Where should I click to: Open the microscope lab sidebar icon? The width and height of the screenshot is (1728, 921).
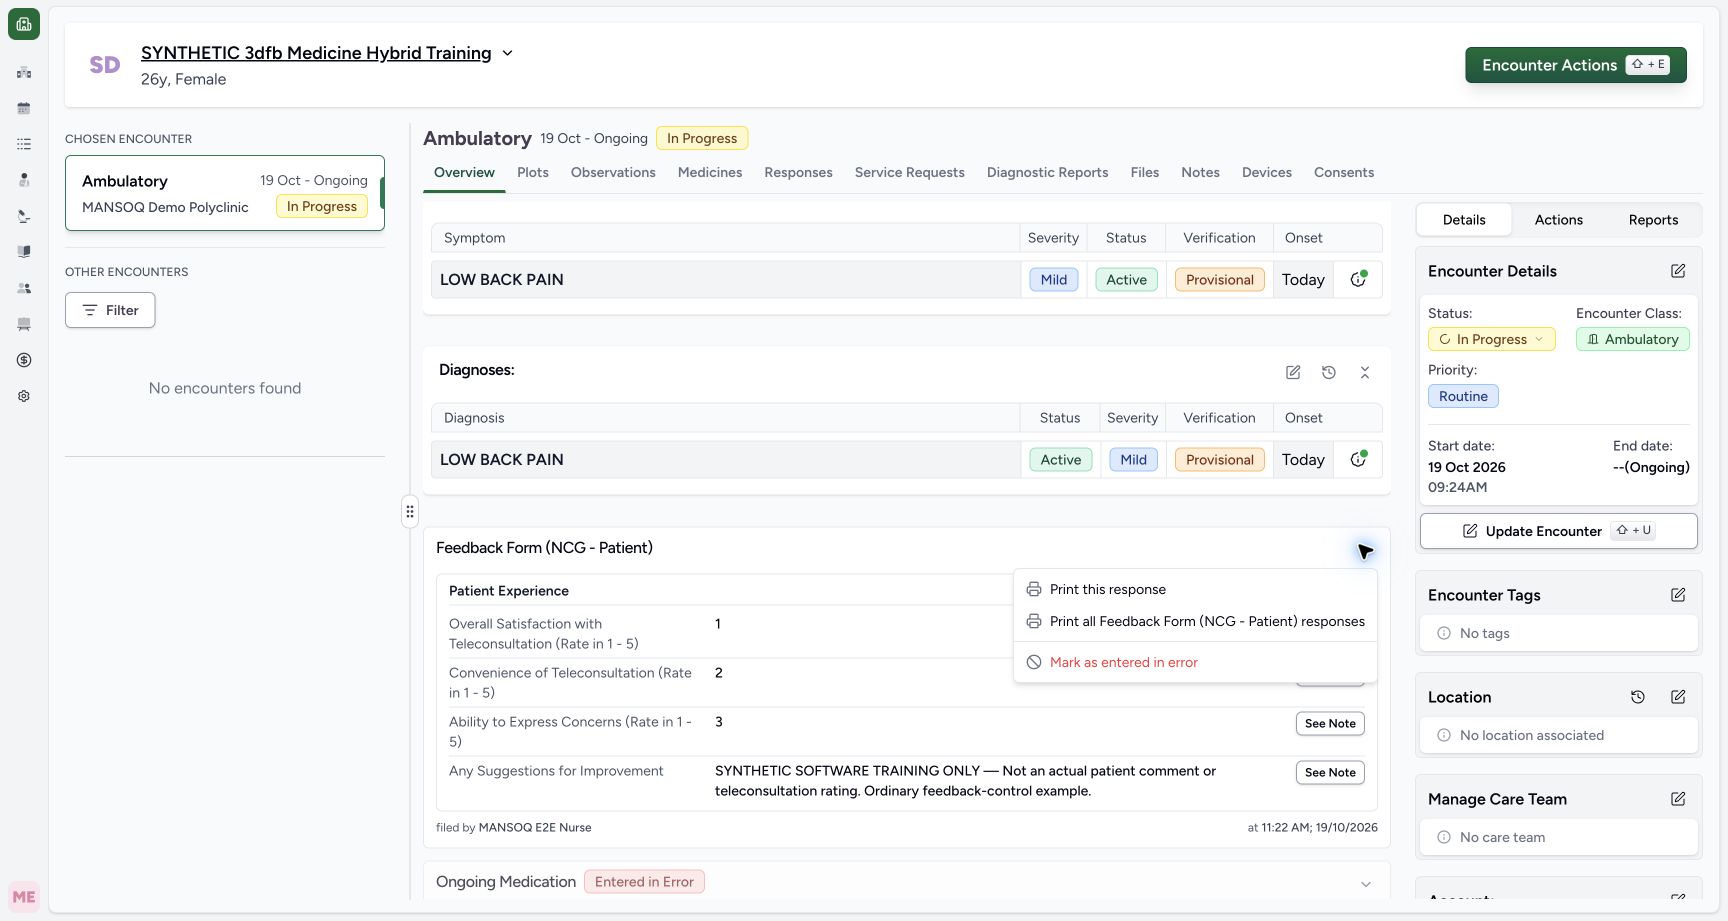24,216
